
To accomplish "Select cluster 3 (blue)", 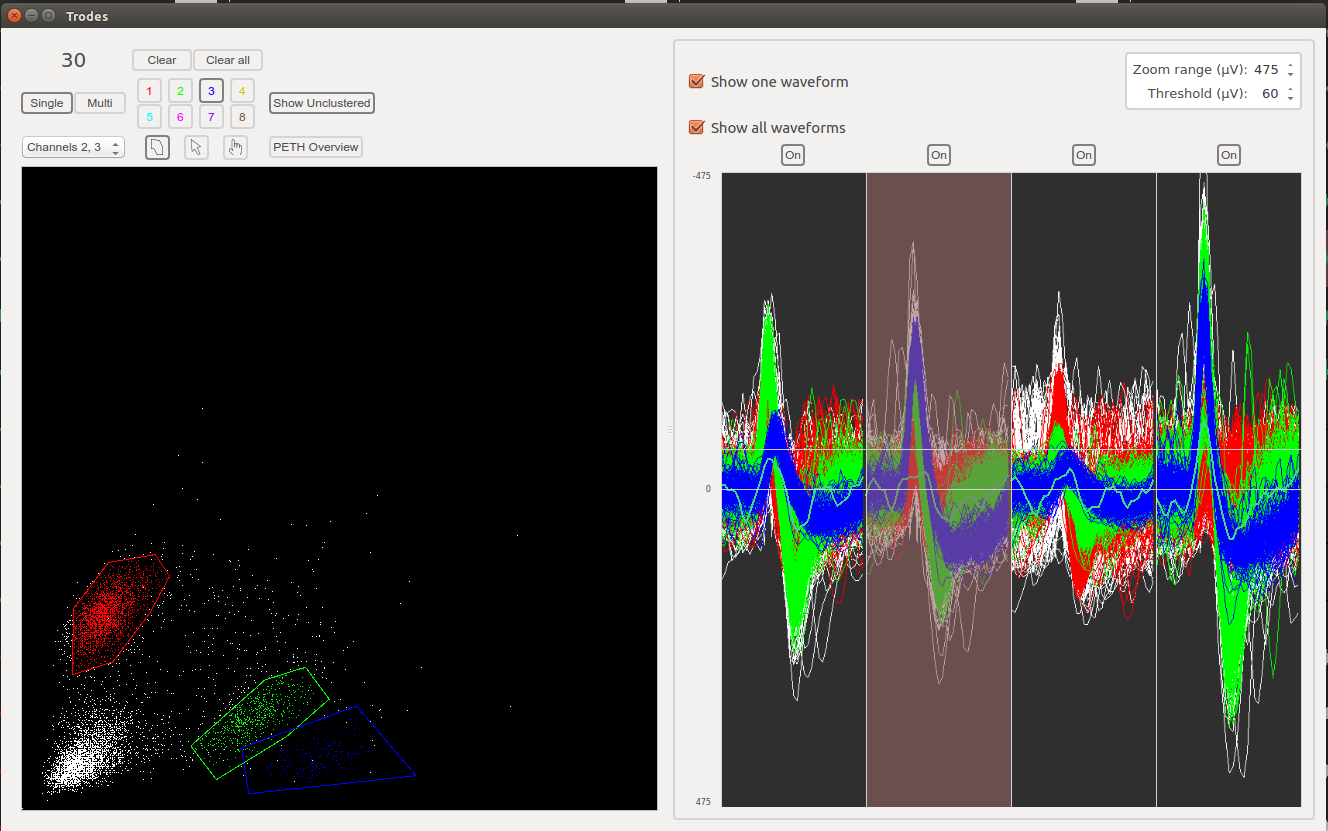I will pyautogui.click(x=211, y=91).
